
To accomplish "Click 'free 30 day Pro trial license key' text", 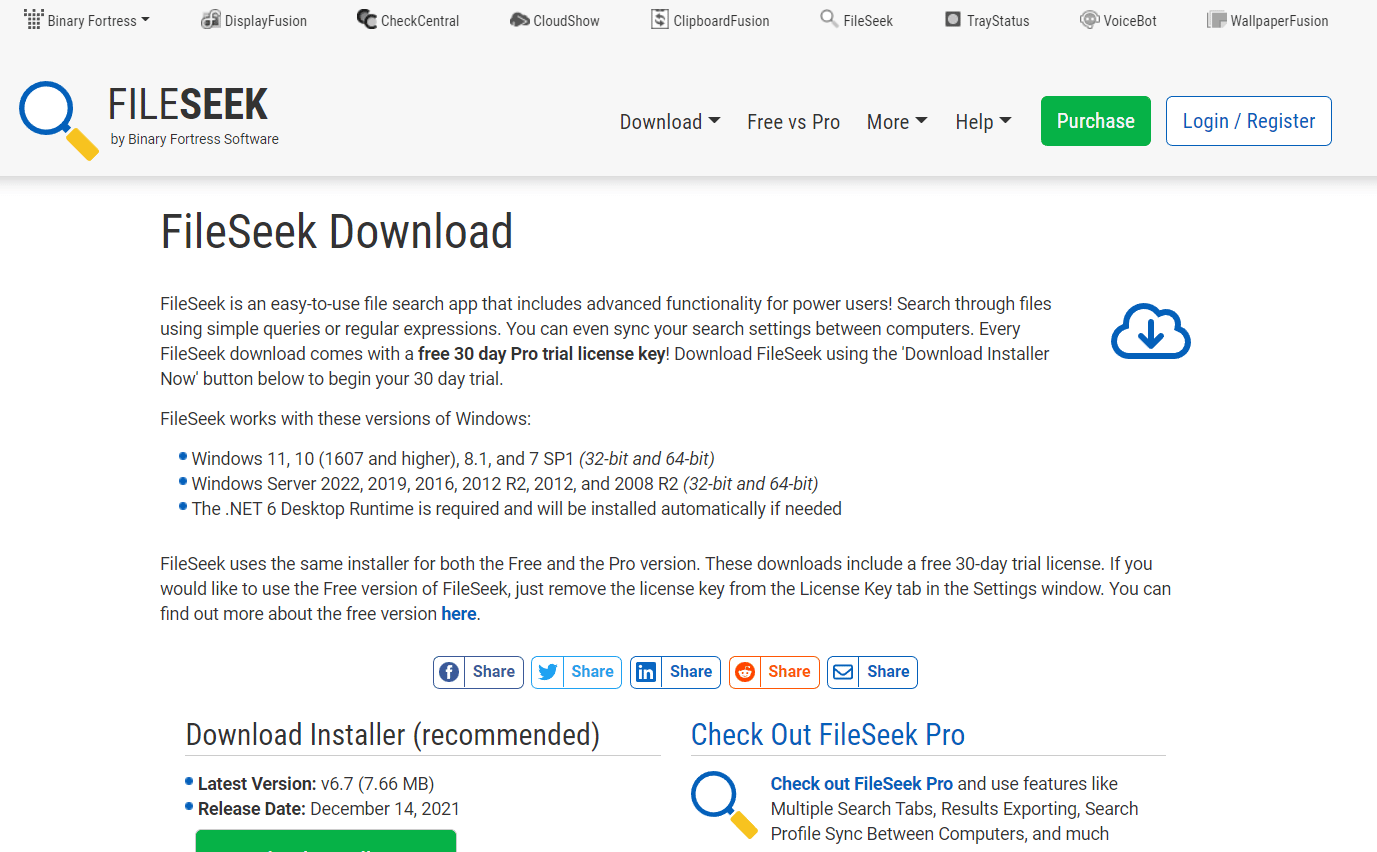I will point(541,354).
